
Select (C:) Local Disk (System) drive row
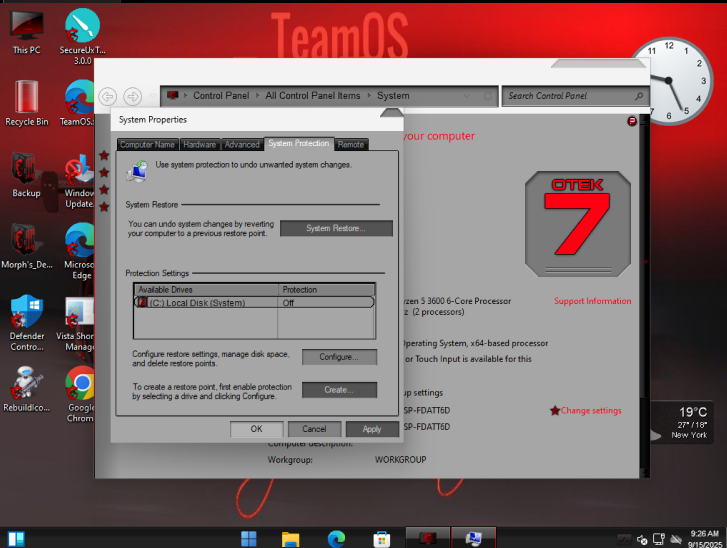click(x=254, y=303)
